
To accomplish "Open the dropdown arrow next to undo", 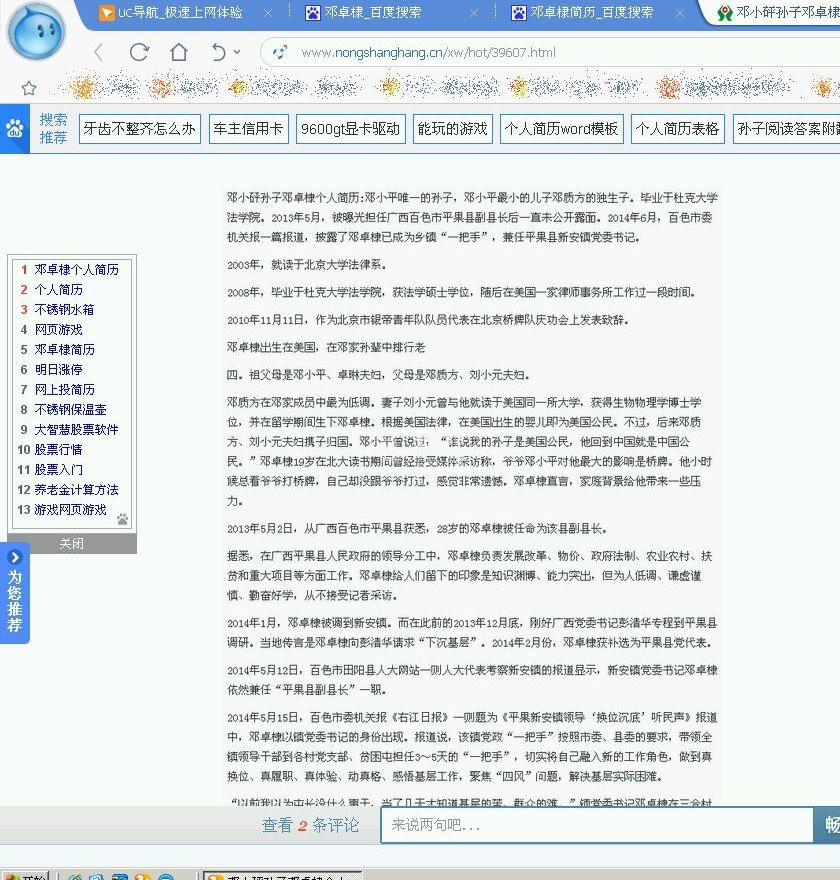I will point(237,52).
